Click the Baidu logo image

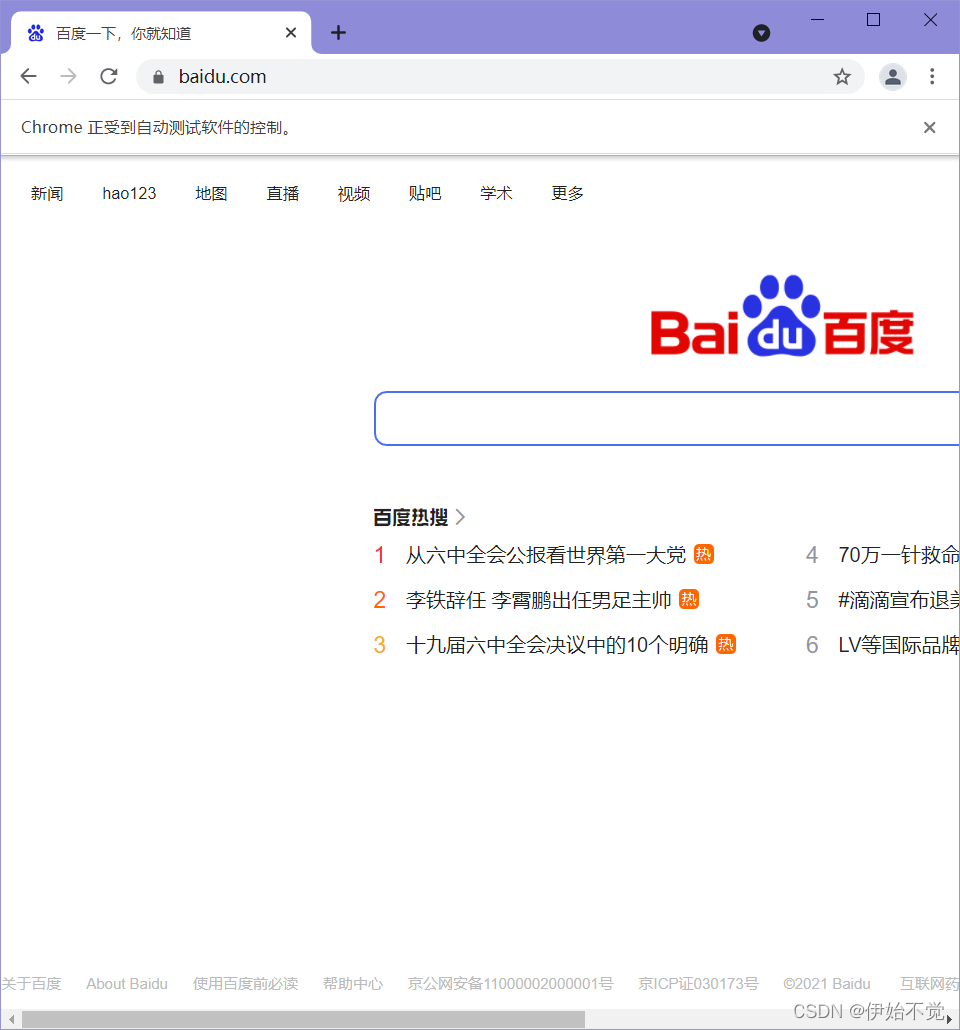tap(782, 316)
